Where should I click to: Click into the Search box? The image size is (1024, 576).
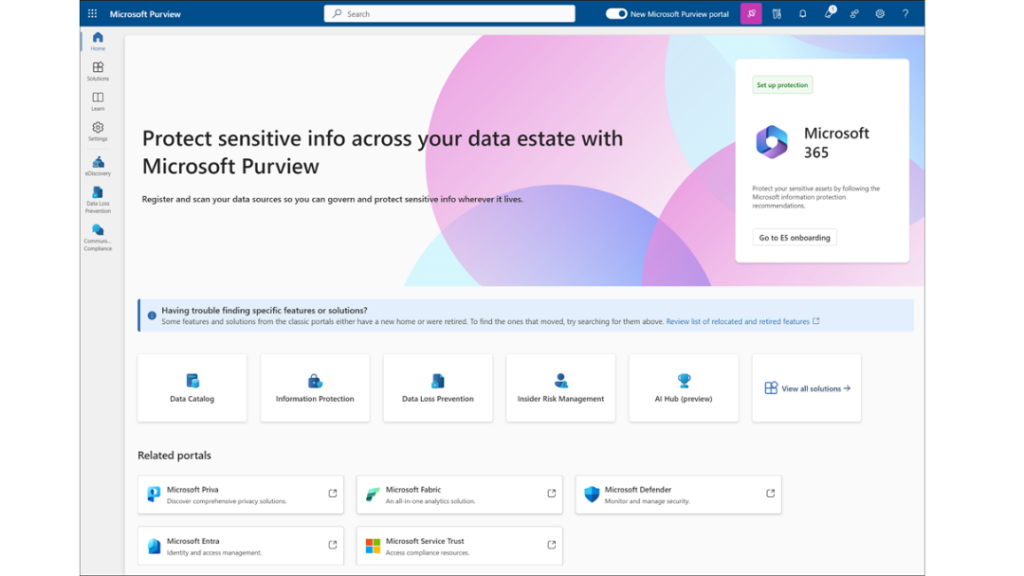coord(449,13)
